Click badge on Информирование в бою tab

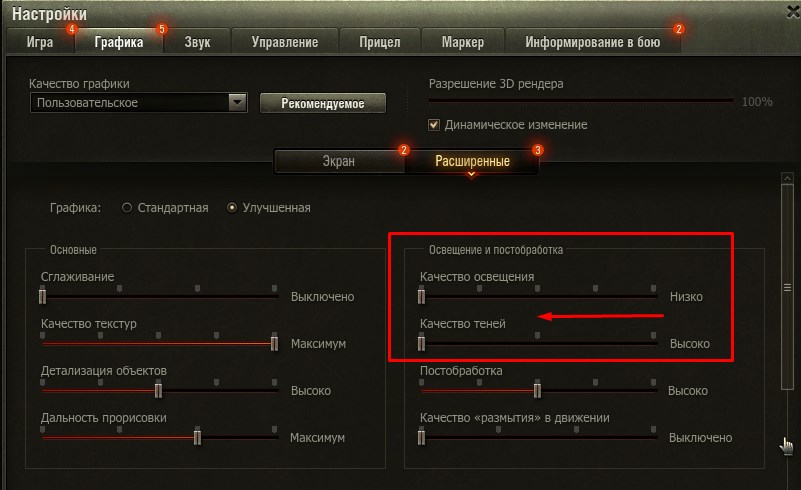click(678, 29)
